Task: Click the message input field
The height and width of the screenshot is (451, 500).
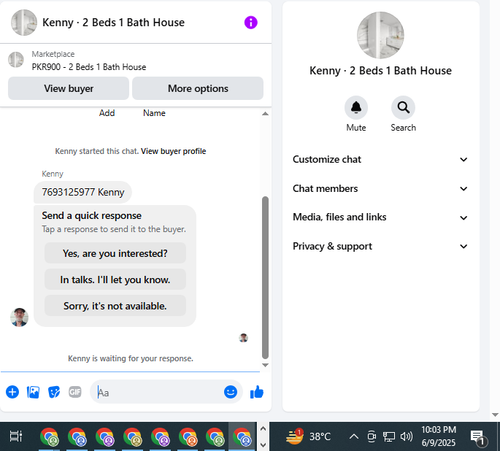Action: (159, 392)
